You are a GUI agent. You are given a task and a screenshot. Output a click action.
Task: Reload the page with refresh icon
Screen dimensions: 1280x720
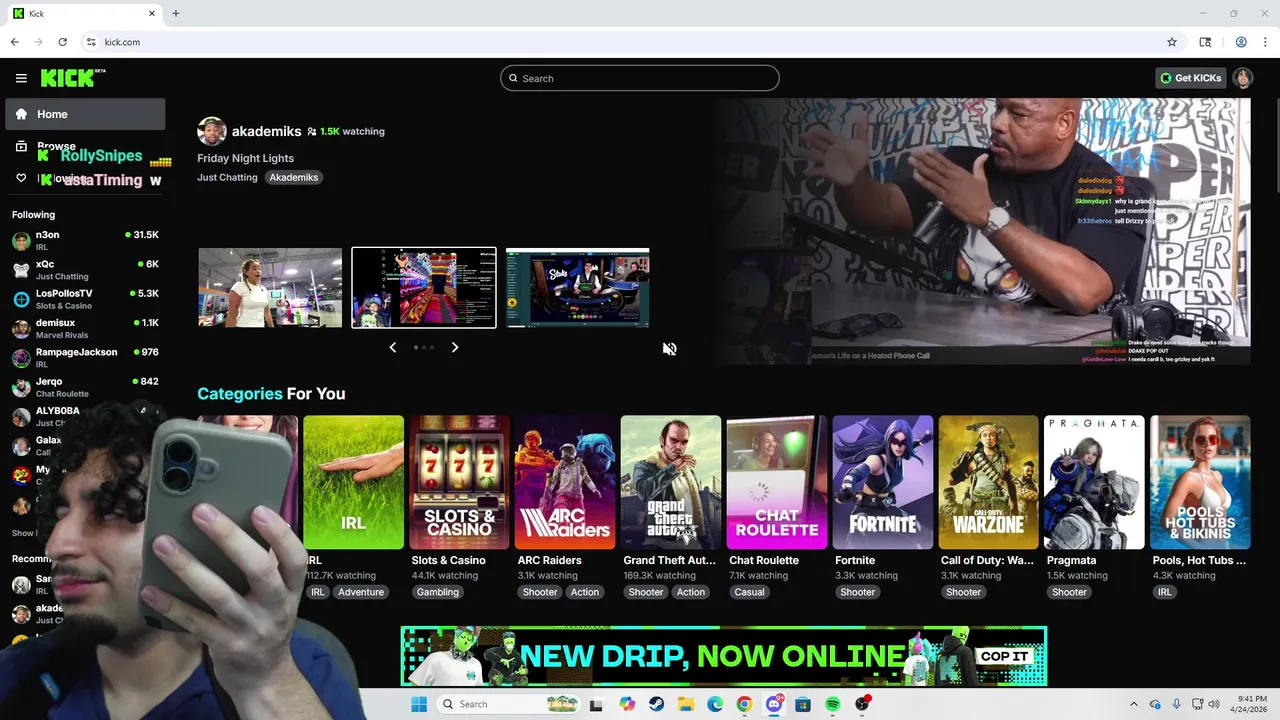[x=62, y=42]
